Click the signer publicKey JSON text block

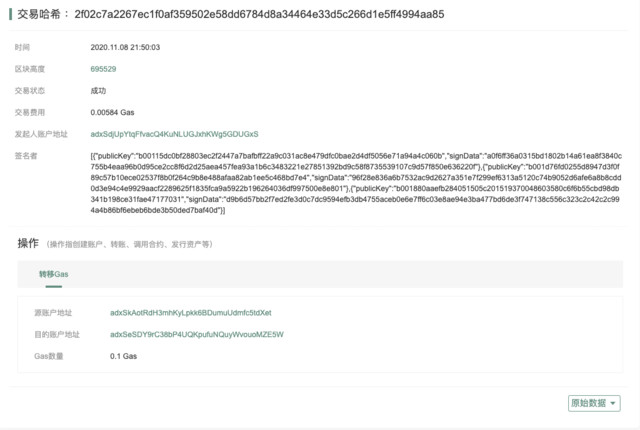[x=356, y=183]
